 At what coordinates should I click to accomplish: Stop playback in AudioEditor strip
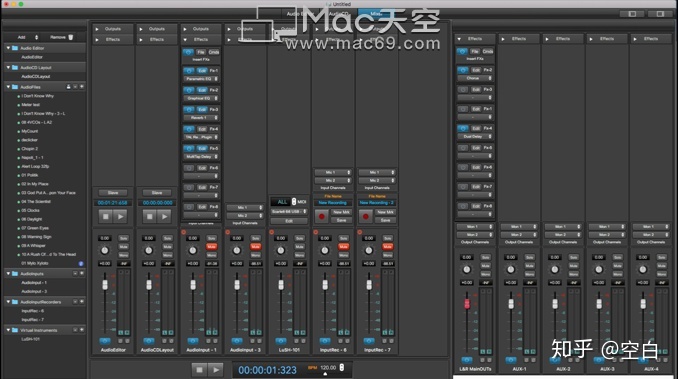pos(106,216)
